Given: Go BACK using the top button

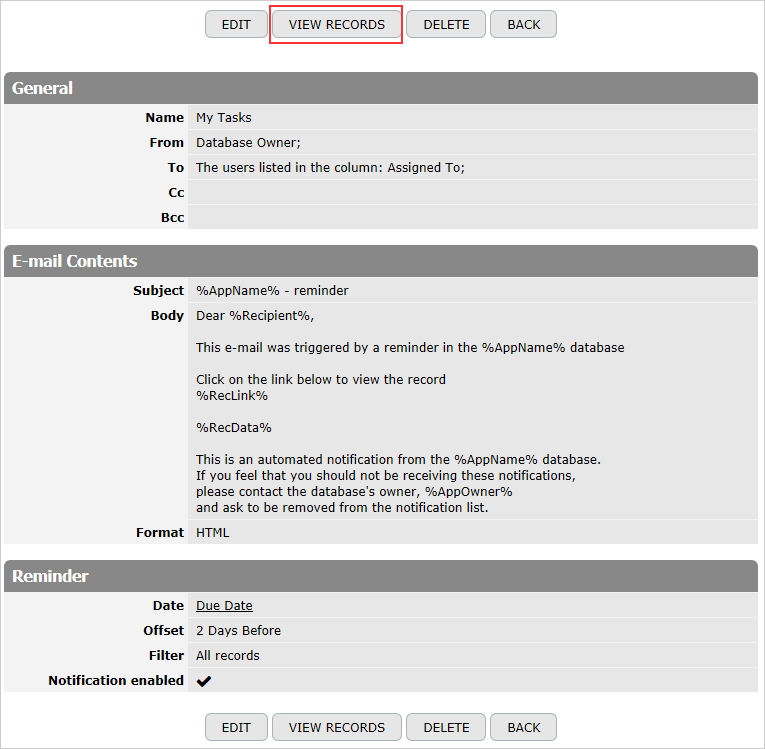Looking at the screenshot, I should pyautogui.click(x=523, y=24).
